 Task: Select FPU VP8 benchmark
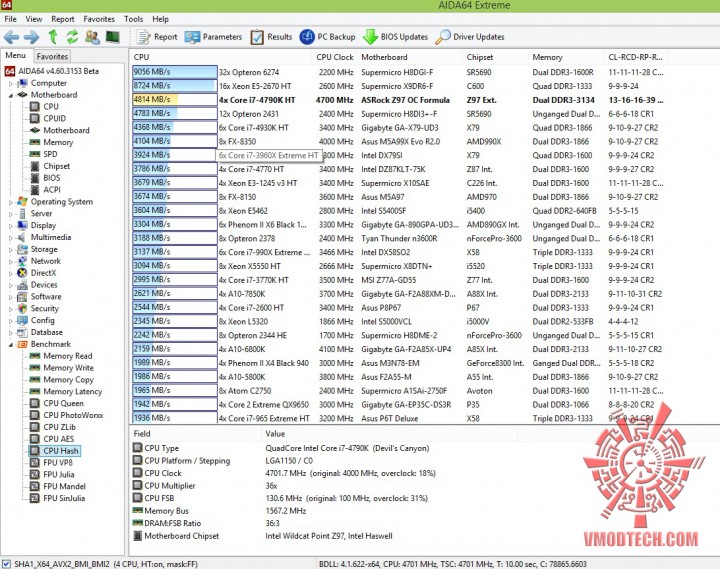51,463
